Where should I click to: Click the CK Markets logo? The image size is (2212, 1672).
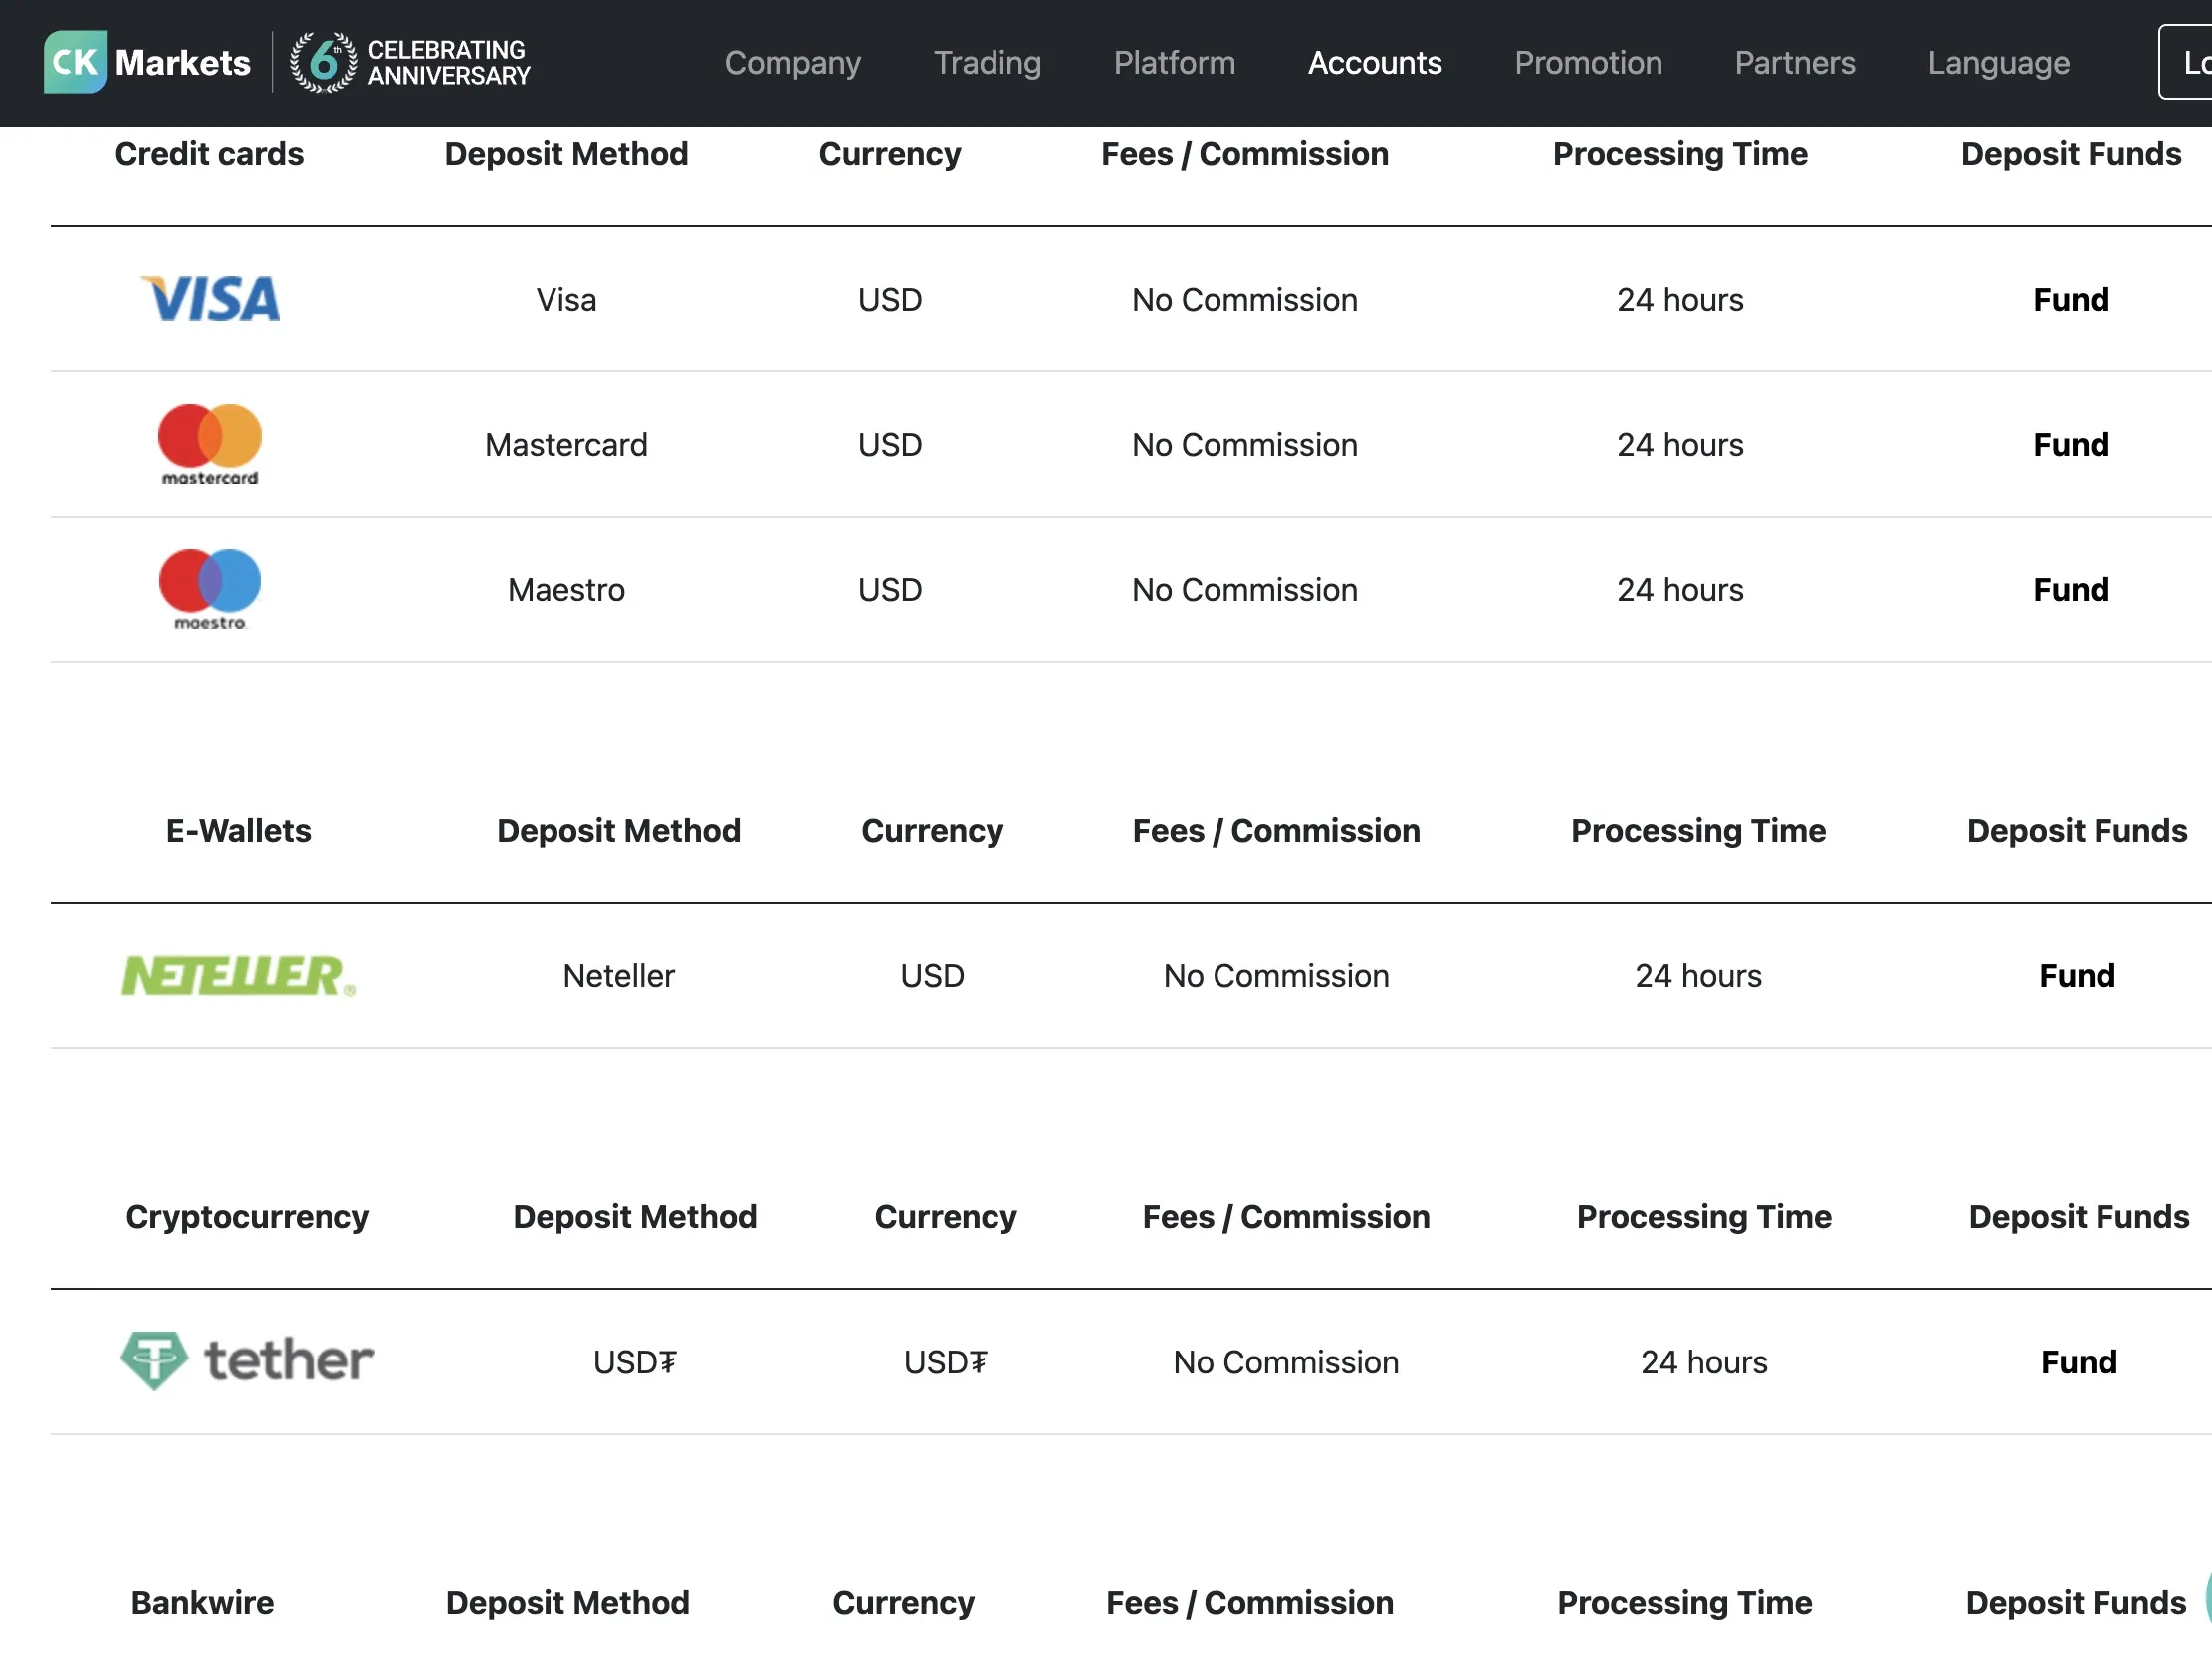[x=147, y=62]
